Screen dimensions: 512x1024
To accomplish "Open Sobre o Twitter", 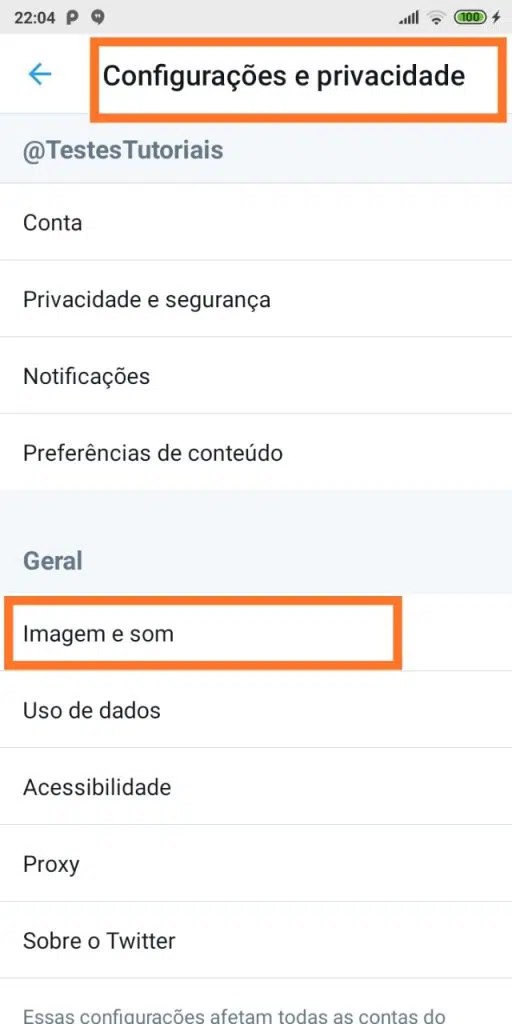I will click(256, 940).
